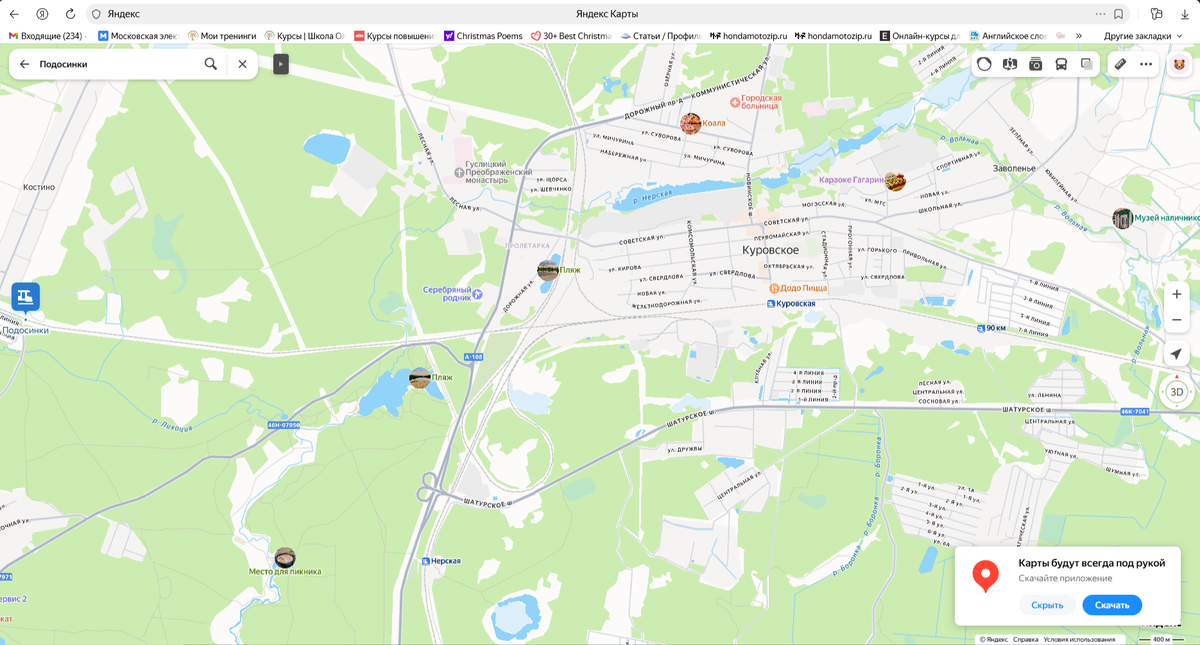
Task: Click the Скачать app button
Action: point(1112,605)
